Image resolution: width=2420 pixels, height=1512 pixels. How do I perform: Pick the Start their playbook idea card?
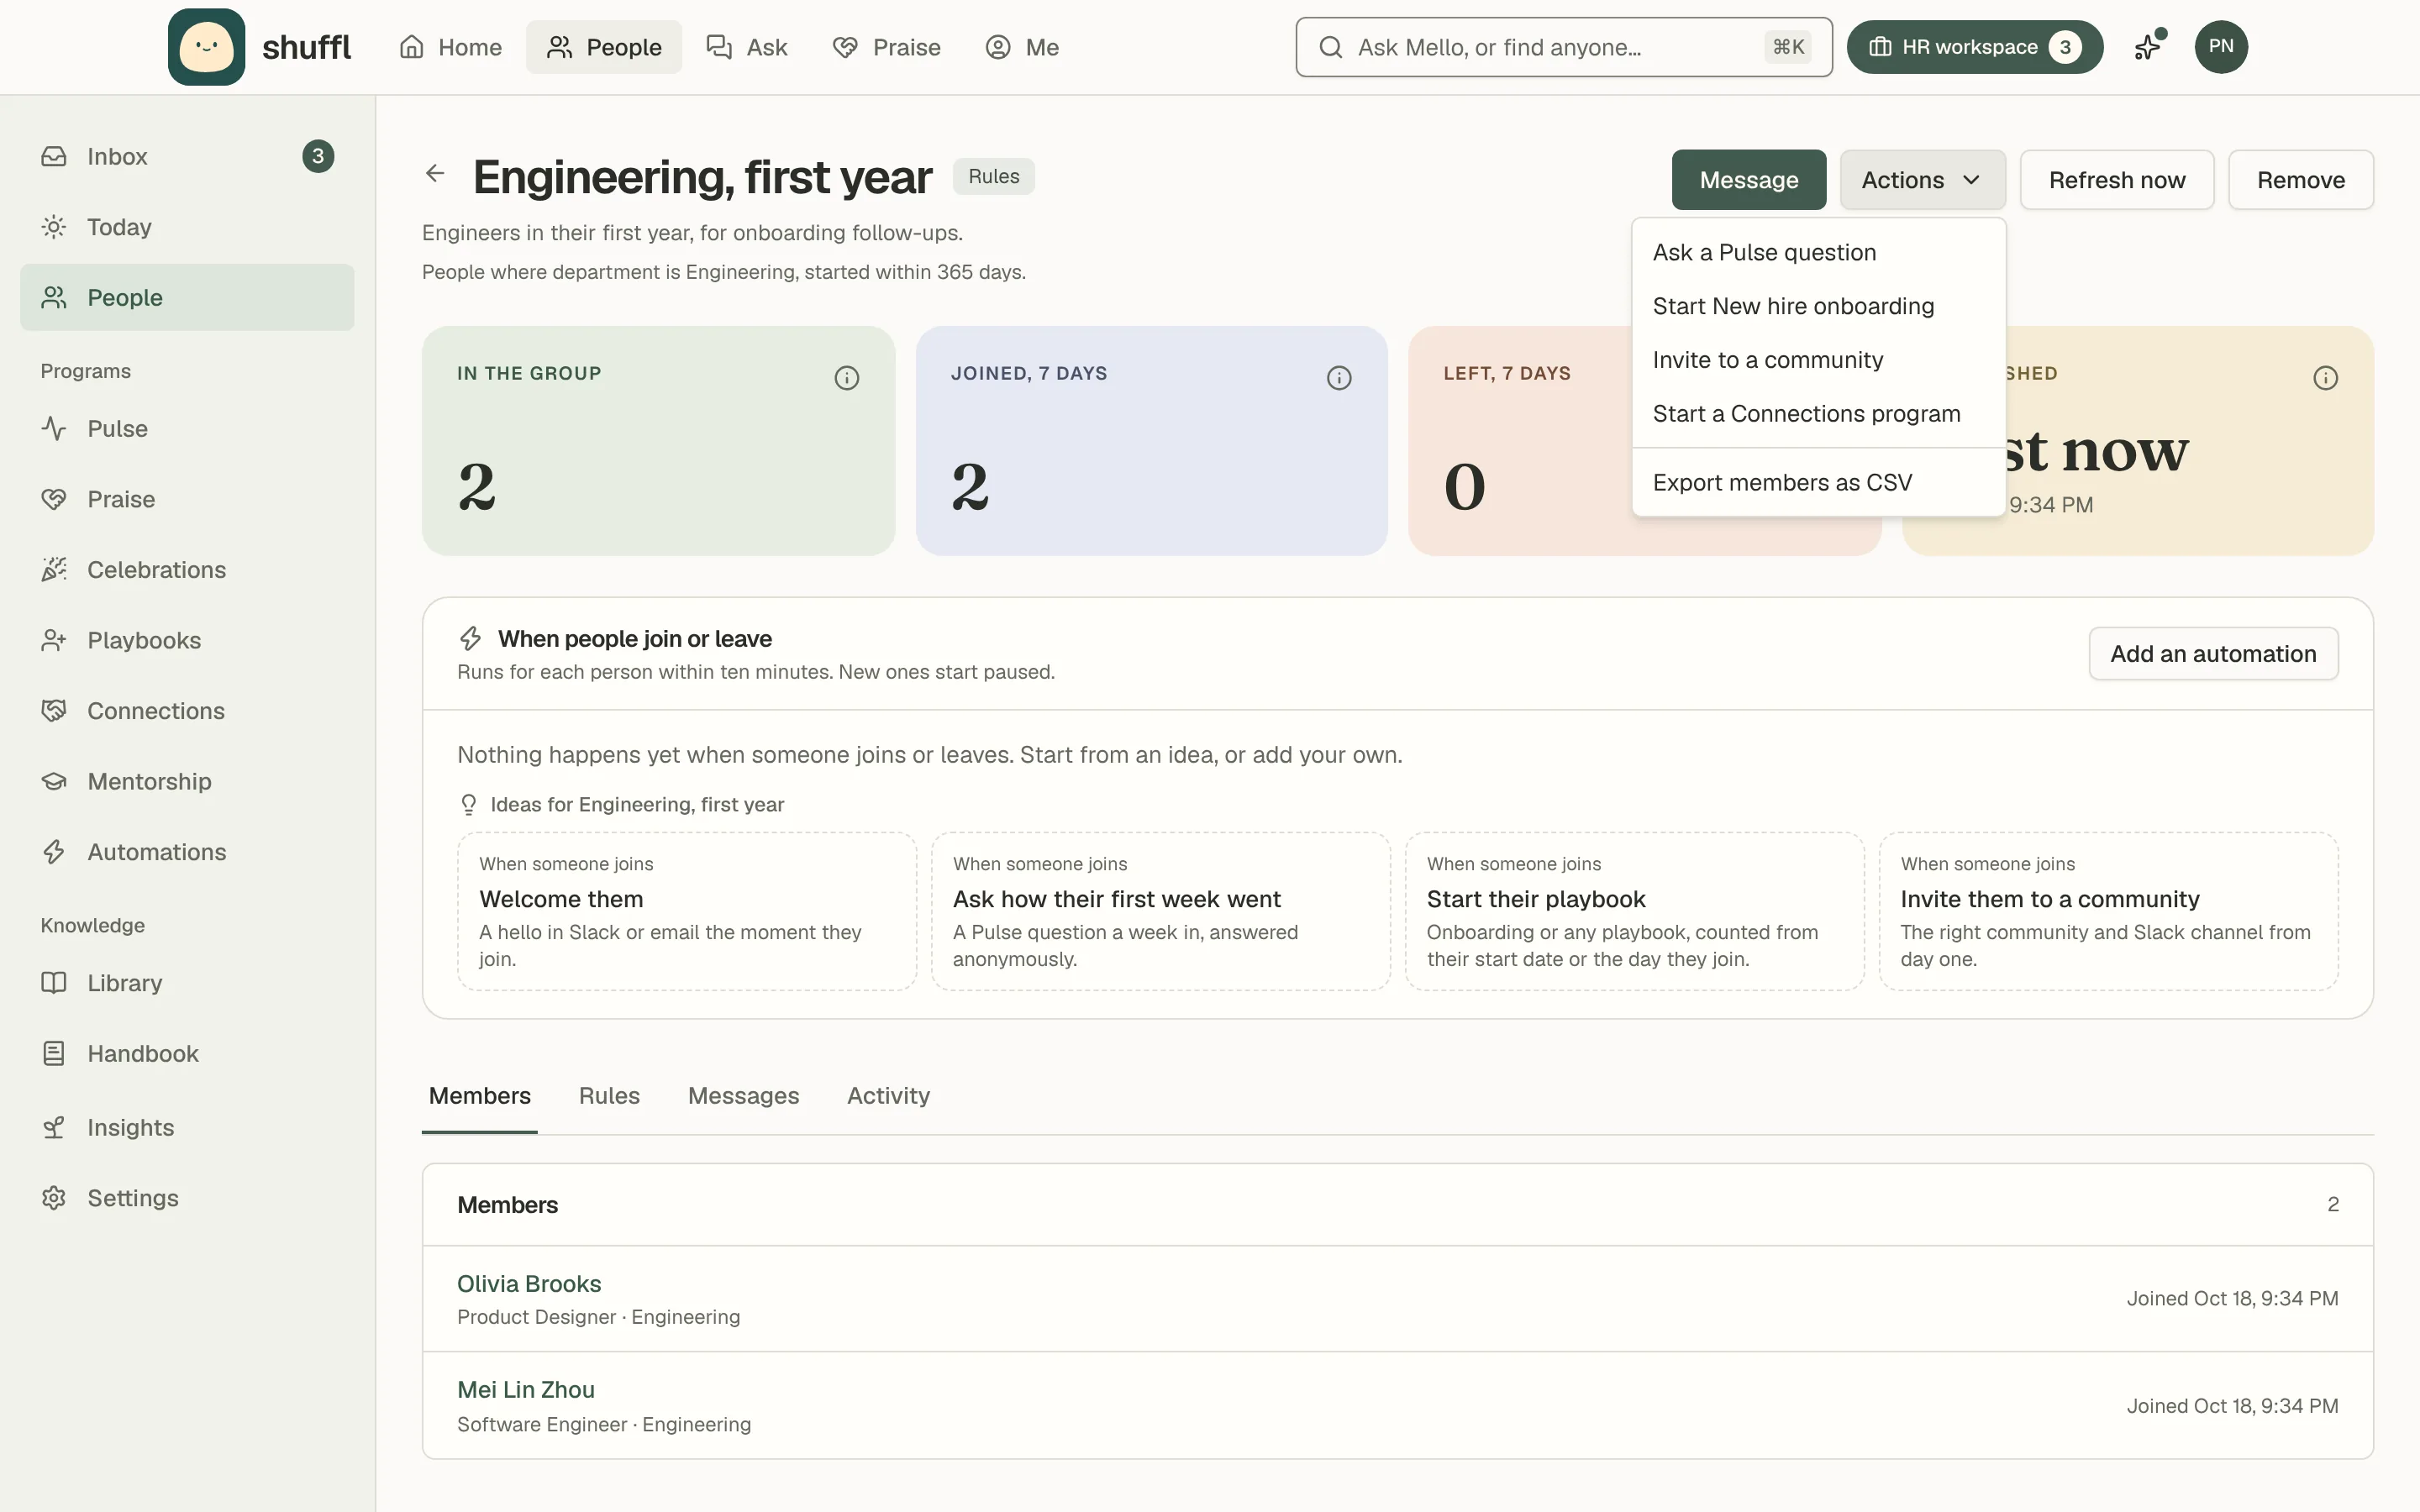tap(1635, 912)
